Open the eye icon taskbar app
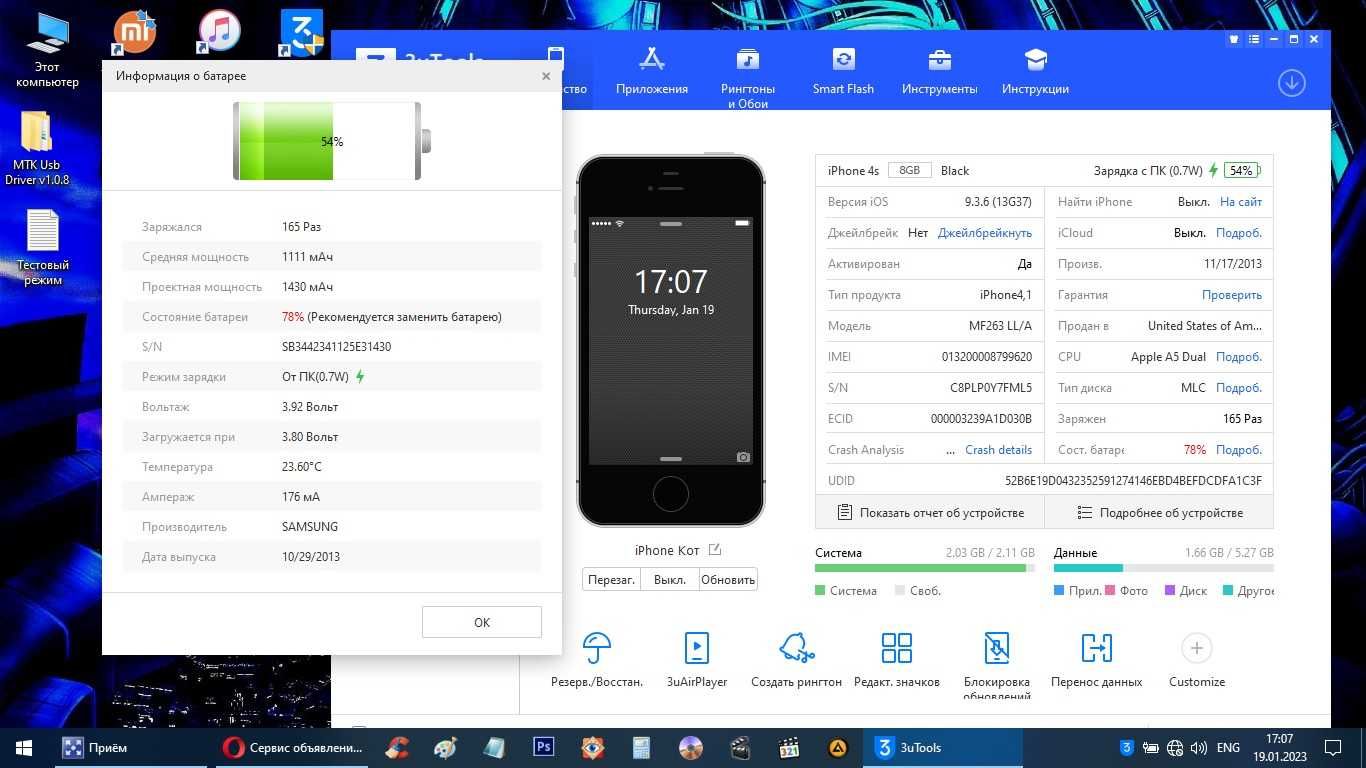1366x768 pixels. tap(593, 747)
